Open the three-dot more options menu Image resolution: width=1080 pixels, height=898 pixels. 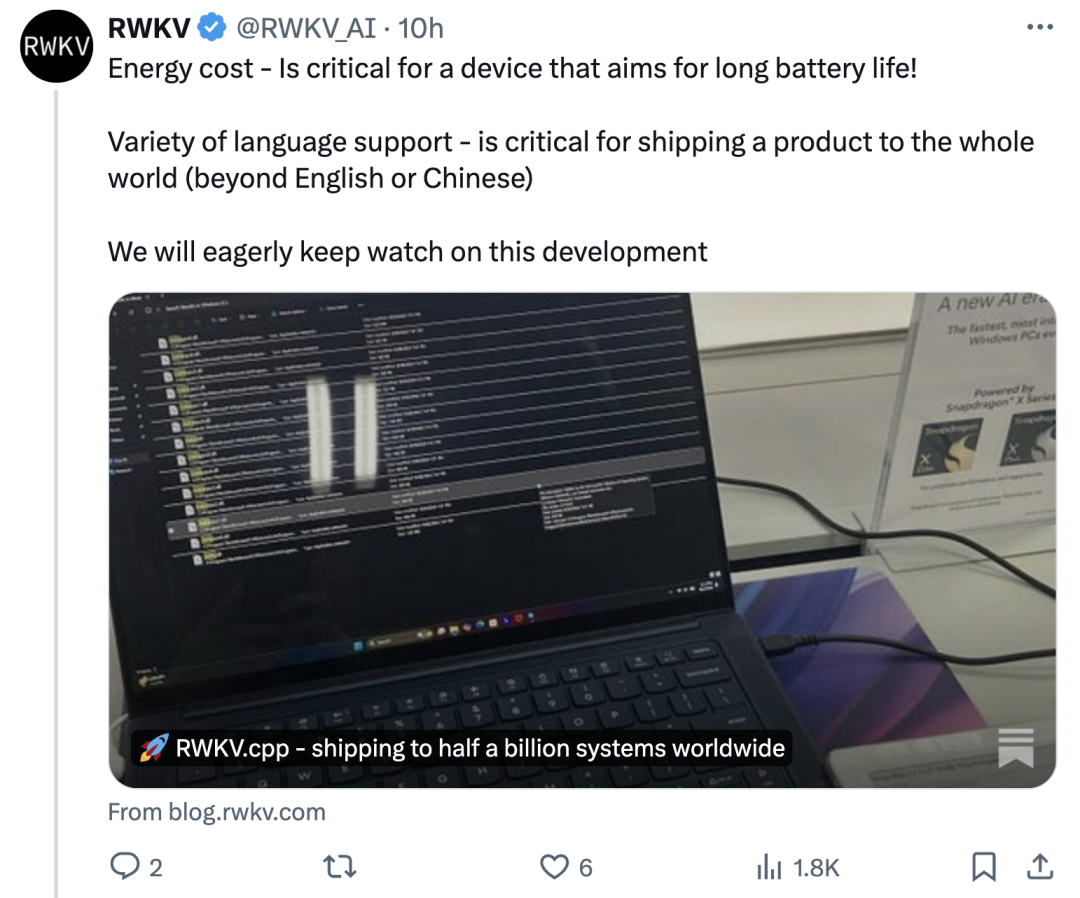click(1040, 28)
